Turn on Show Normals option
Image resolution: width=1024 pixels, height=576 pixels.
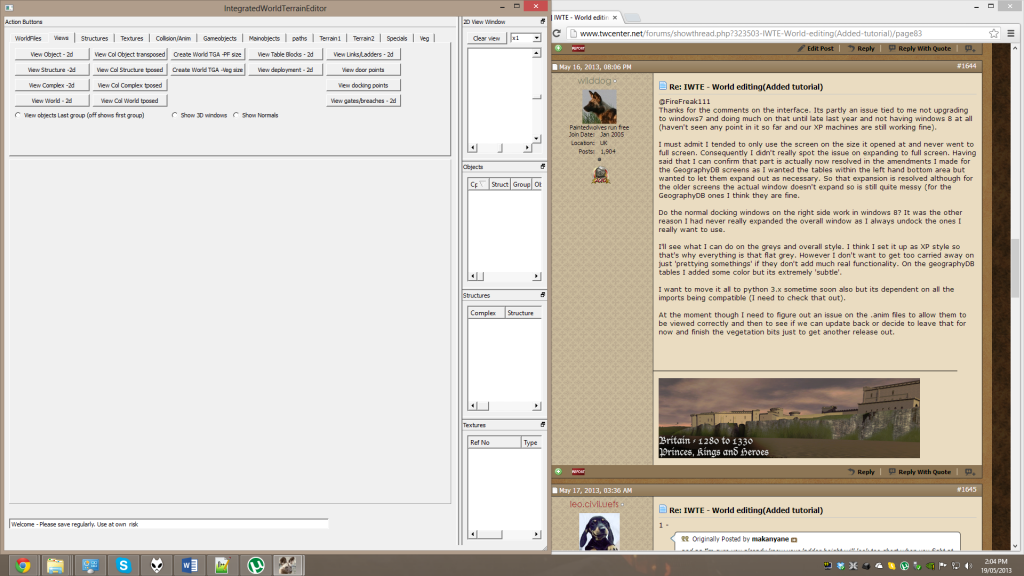coord(236,115)
